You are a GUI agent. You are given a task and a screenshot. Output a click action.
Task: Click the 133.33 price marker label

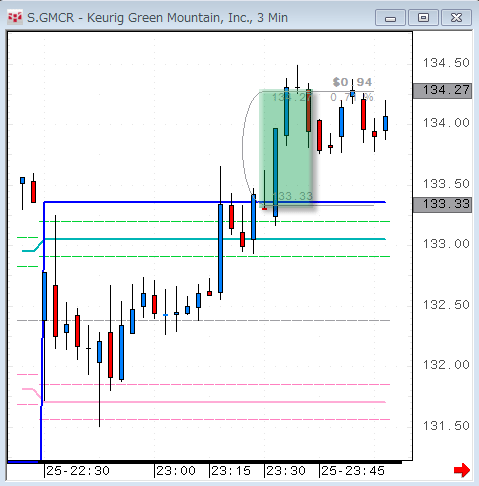tap(442, 204)
